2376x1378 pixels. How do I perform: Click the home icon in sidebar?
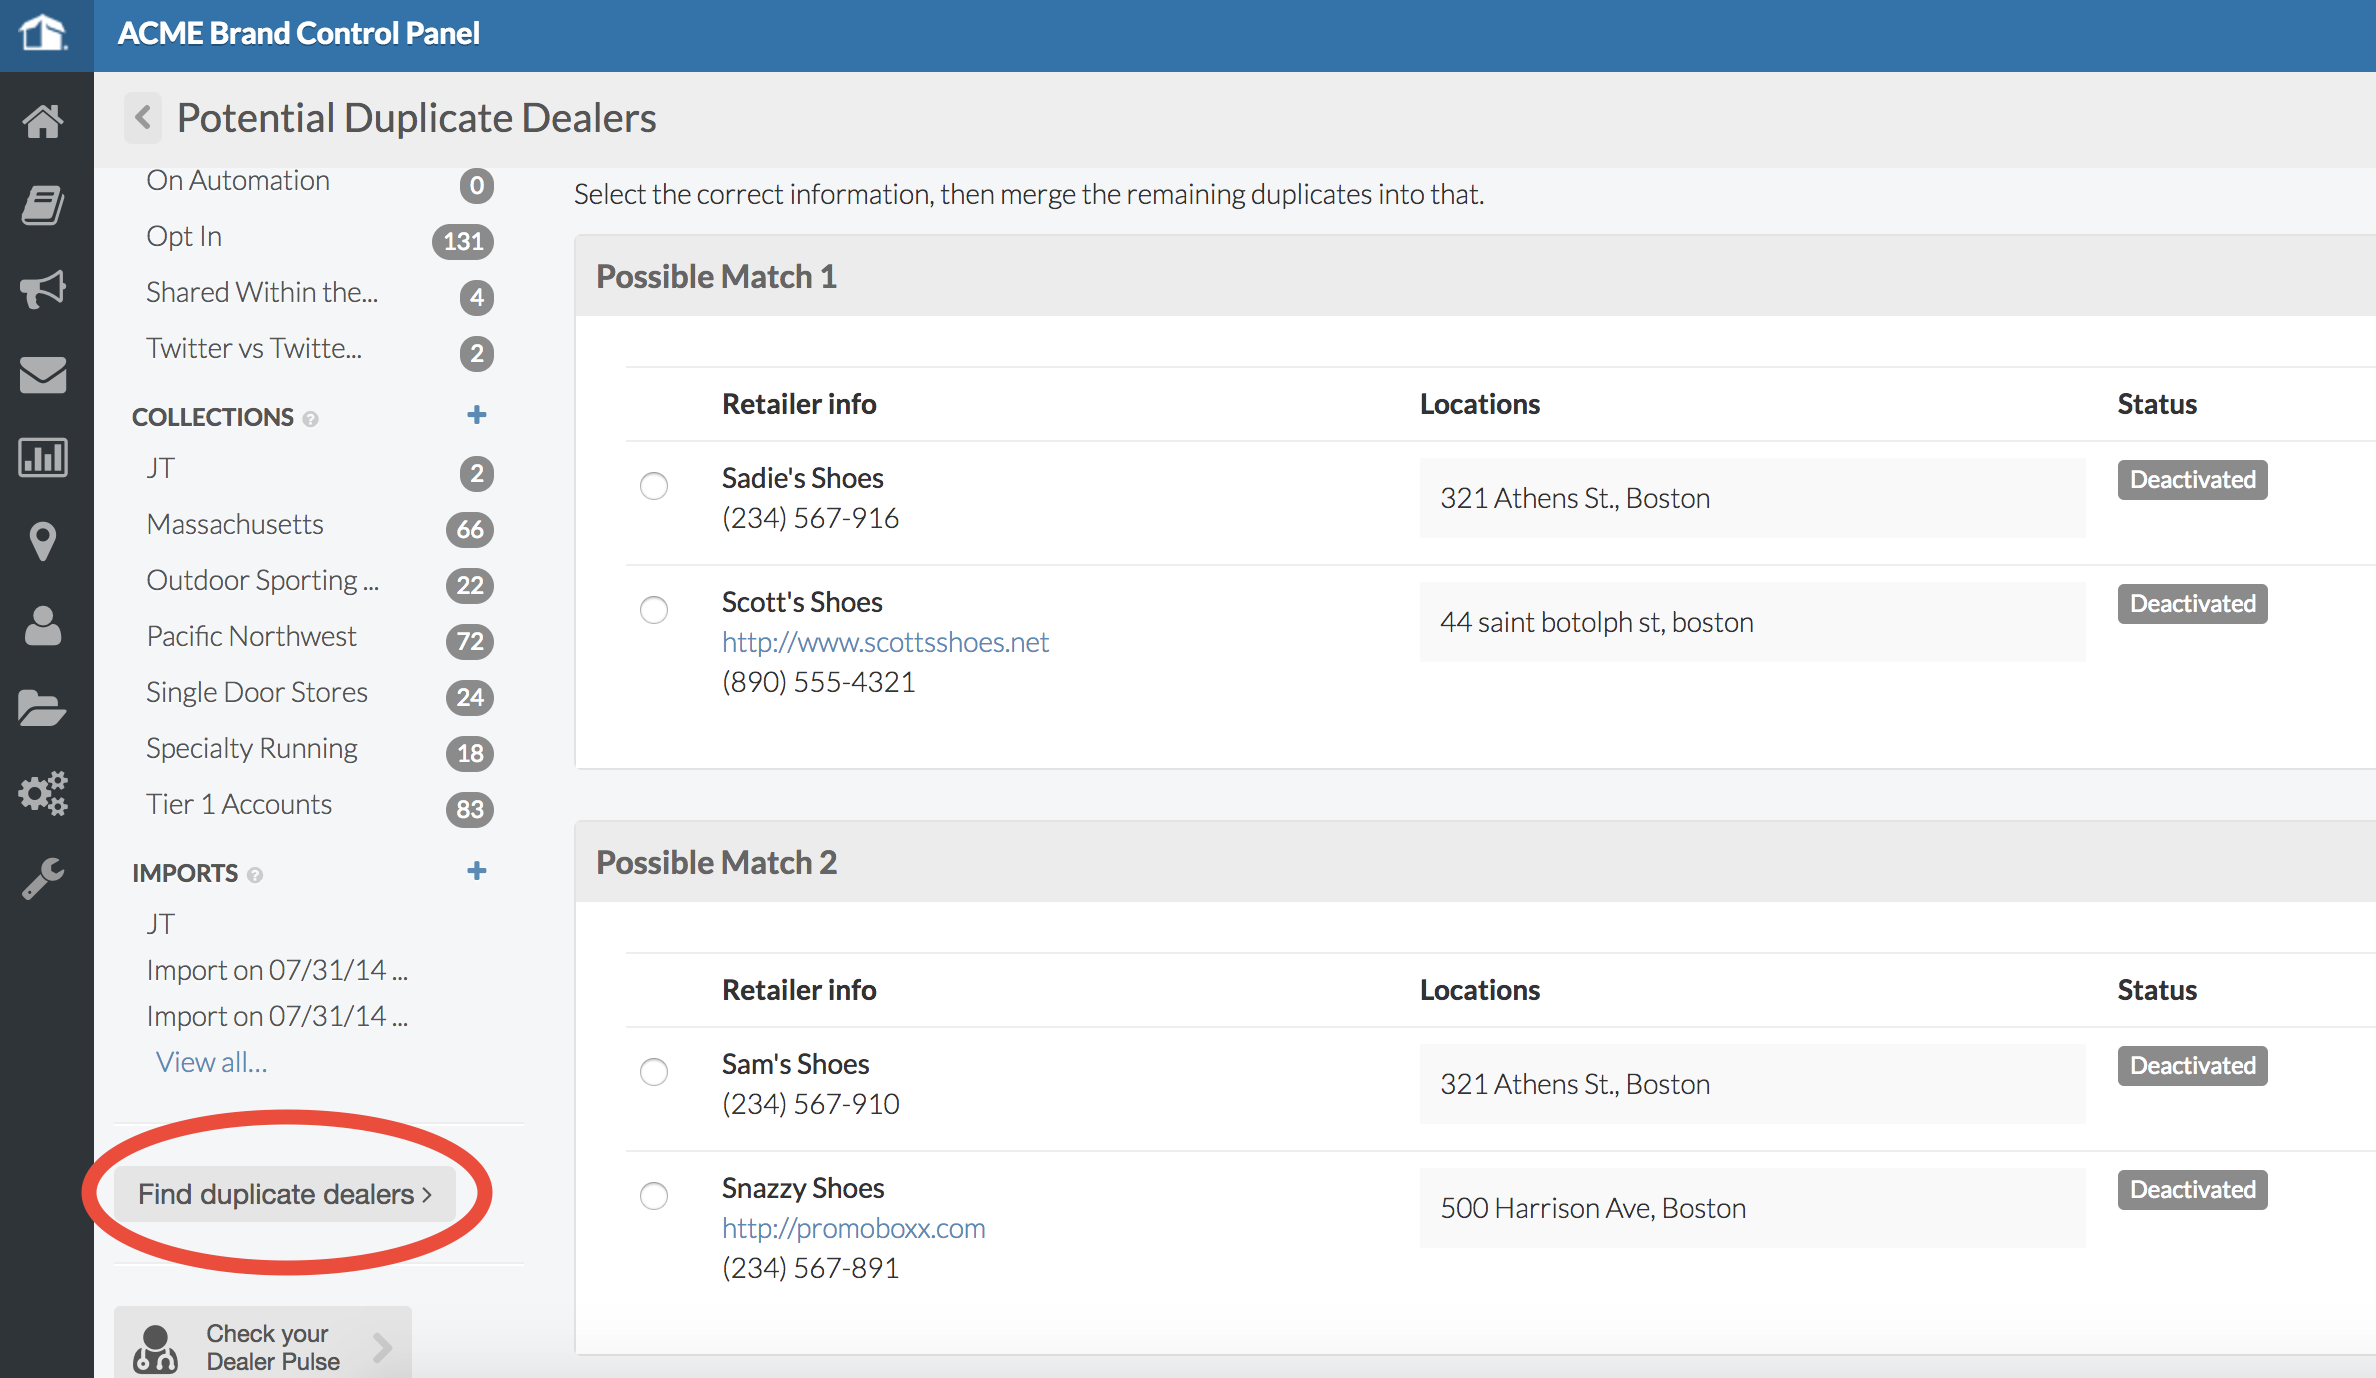(x=43, y=122)
